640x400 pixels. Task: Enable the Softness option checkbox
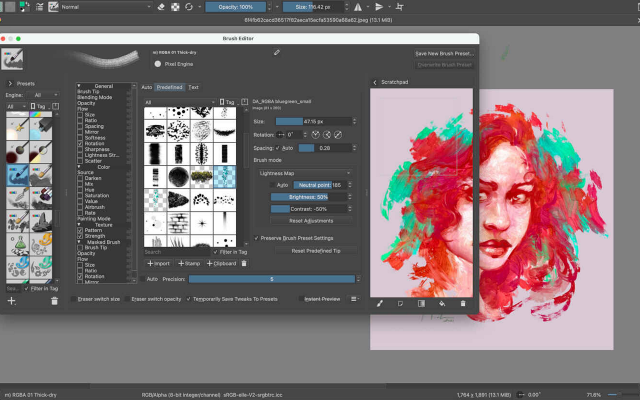[x=80, y=138]
